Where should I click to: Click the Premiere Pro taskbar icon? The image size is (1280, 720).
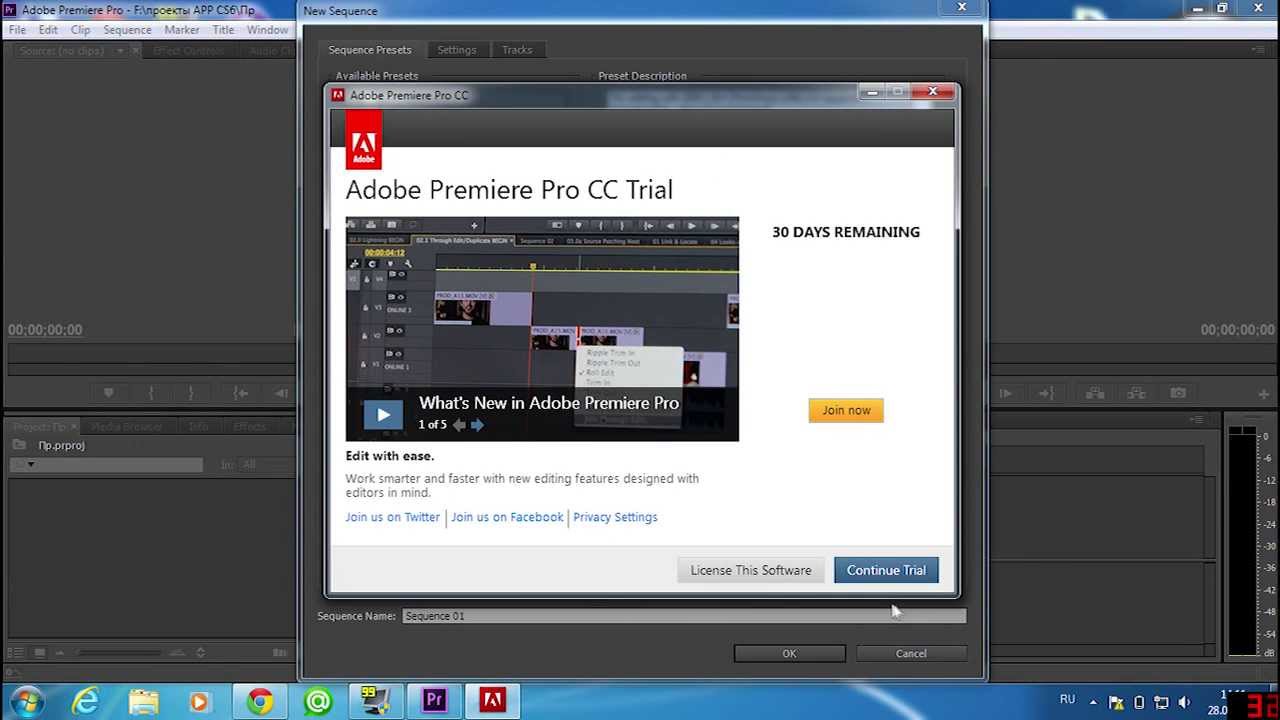pyautogui.click(x=434, y=702)
